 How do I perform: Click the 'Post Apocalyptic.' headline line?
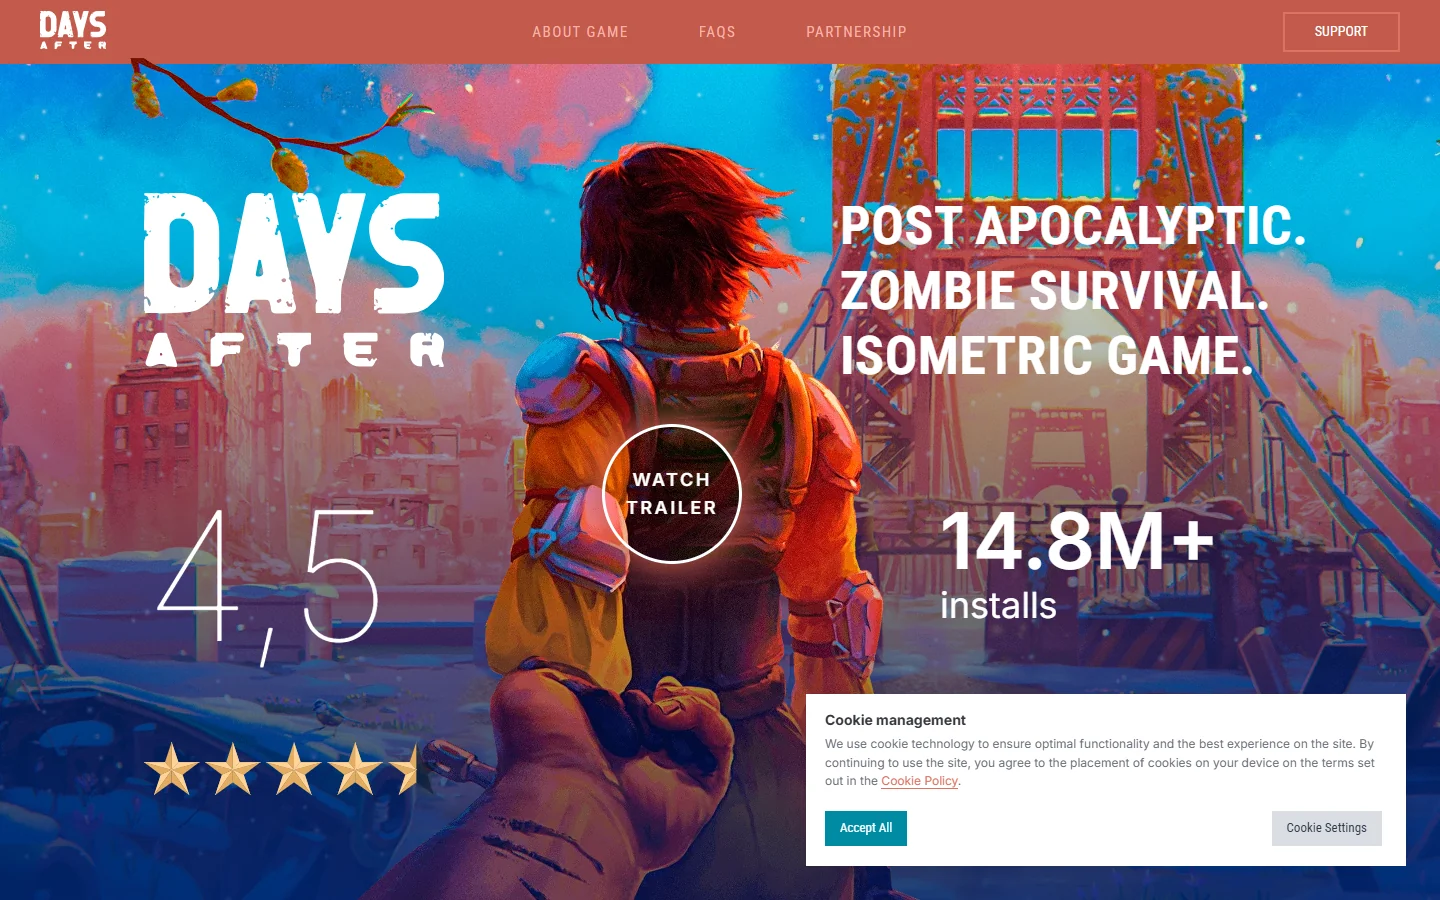click(1073, 226)
